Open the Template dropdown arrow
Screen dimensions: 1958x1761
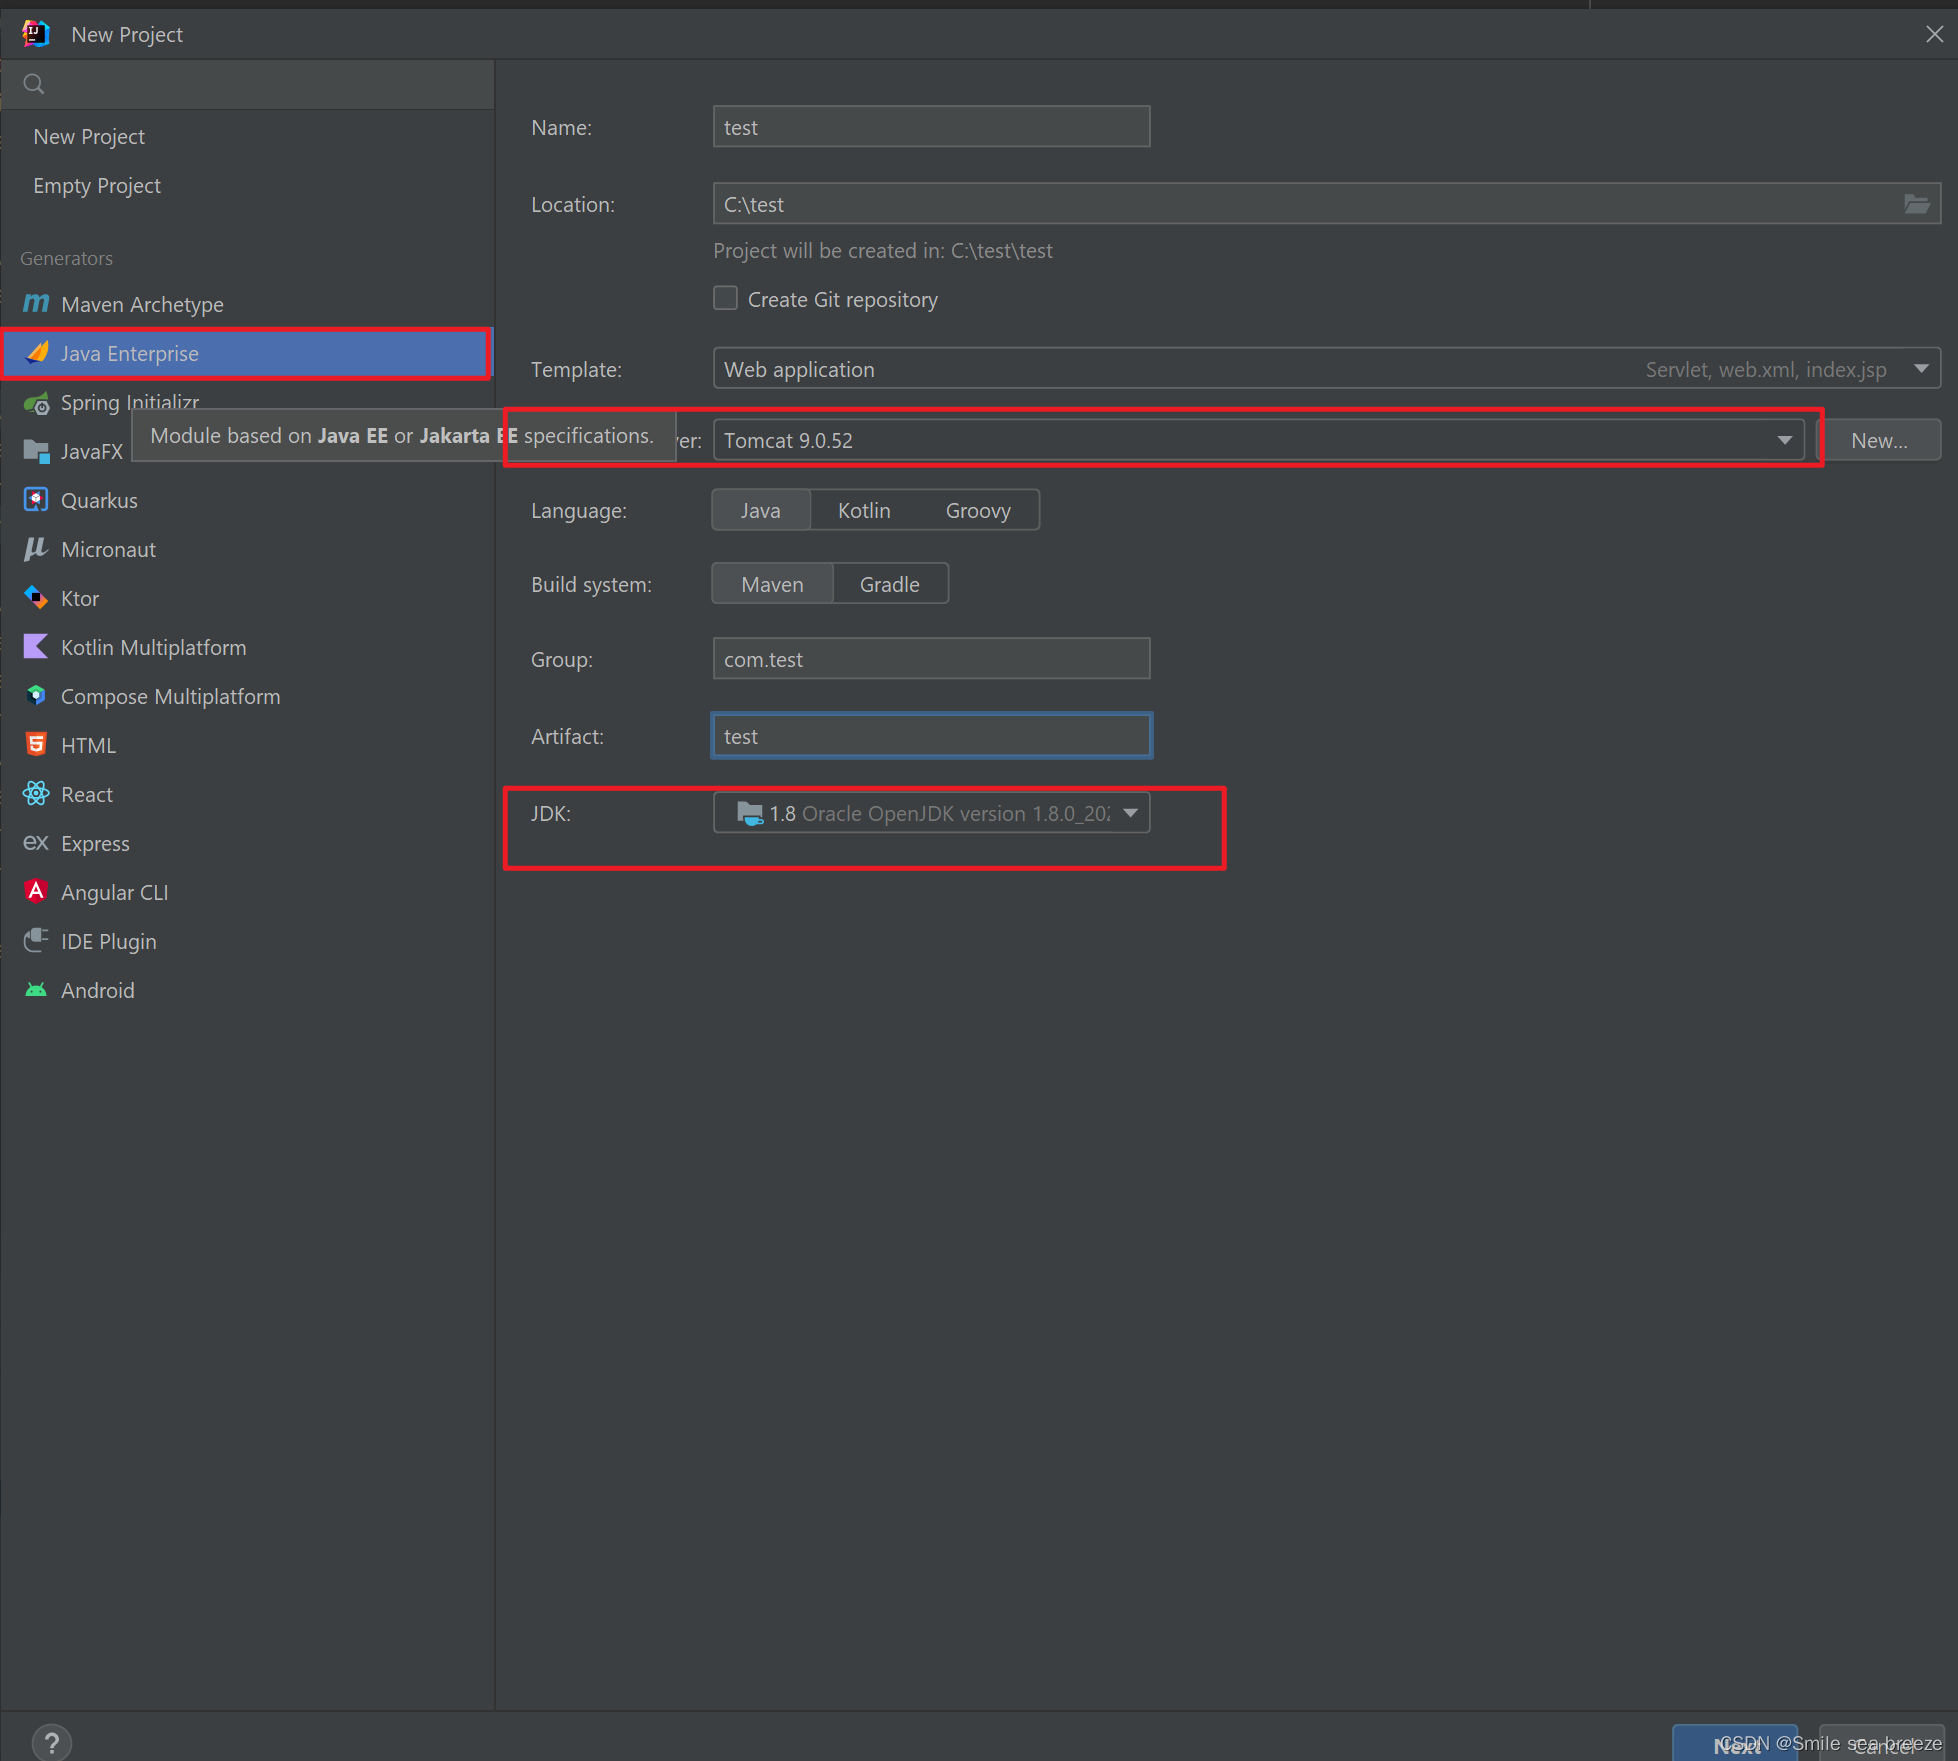[1921, 369]
